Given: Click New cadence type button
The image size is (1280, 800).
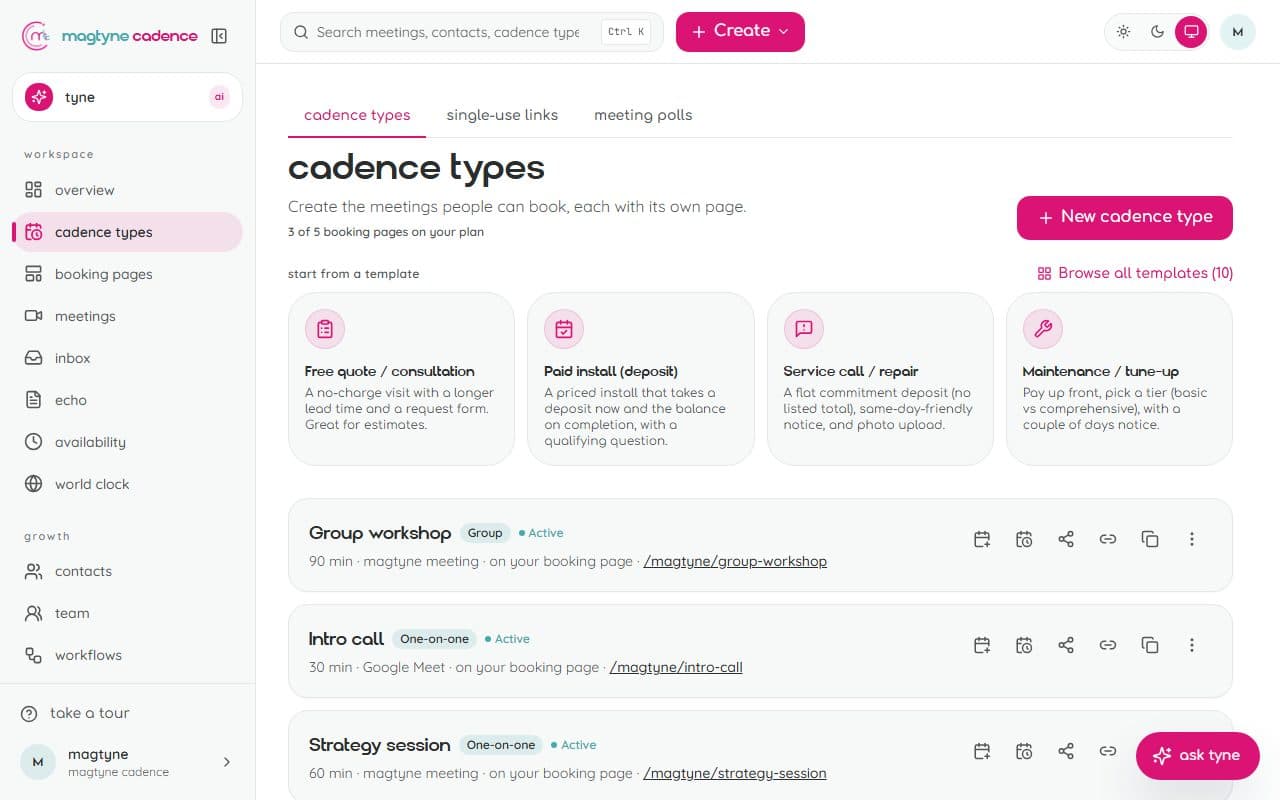Looking at the screenshot, I should [x=1125, y=217].
